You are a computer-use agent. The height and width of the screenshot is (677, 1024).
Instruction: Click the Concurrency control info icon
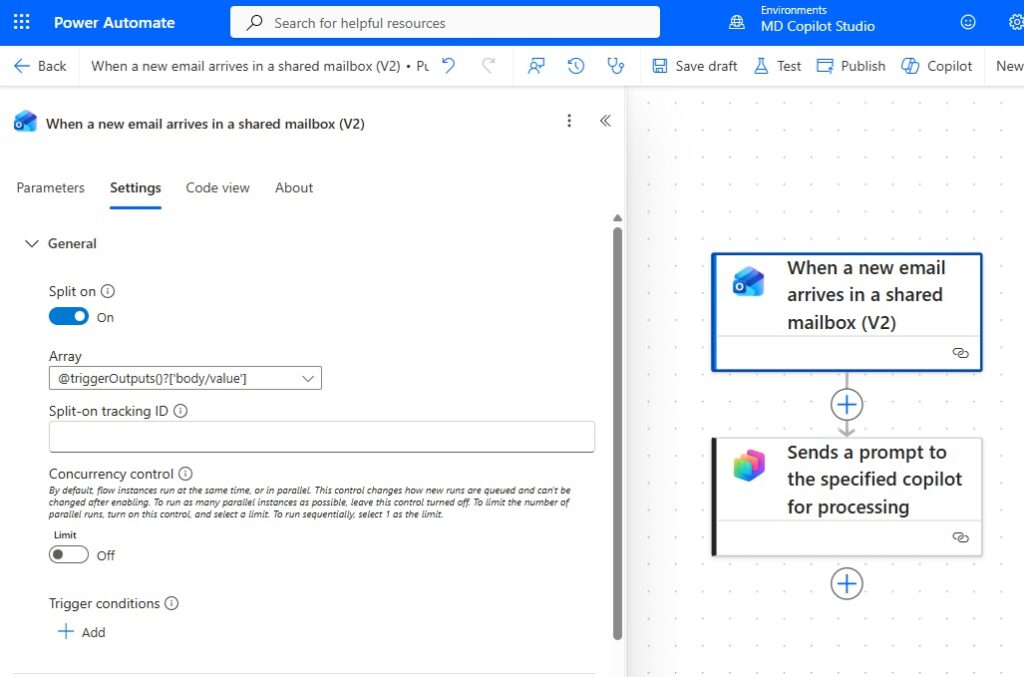(x=186, y=474)
